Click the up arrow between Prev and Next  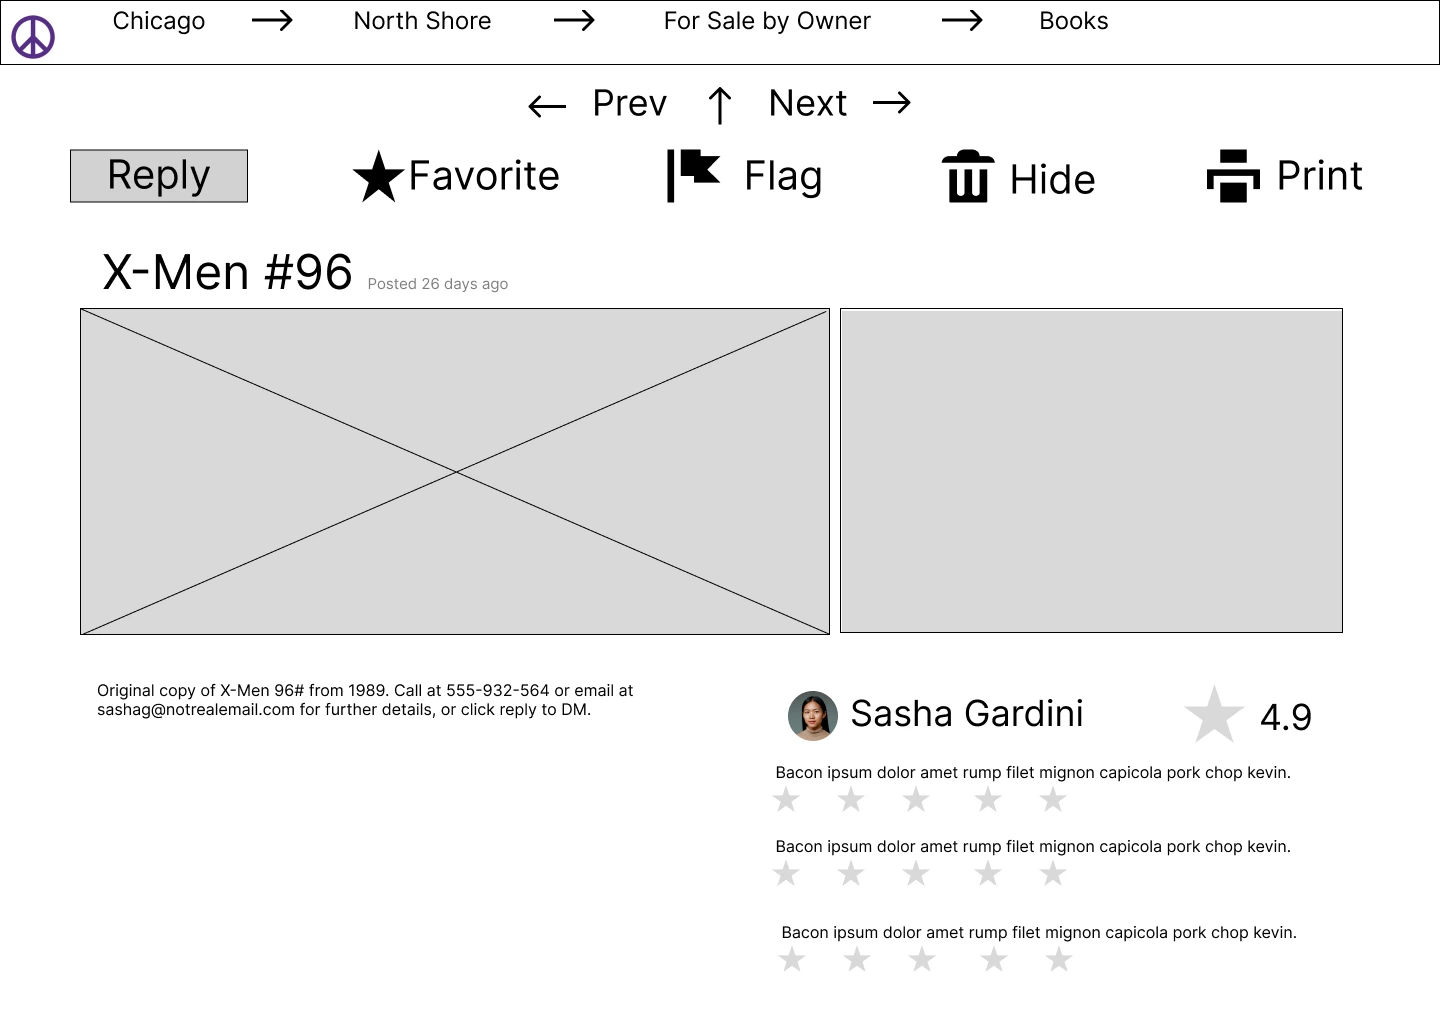point(719,105)
